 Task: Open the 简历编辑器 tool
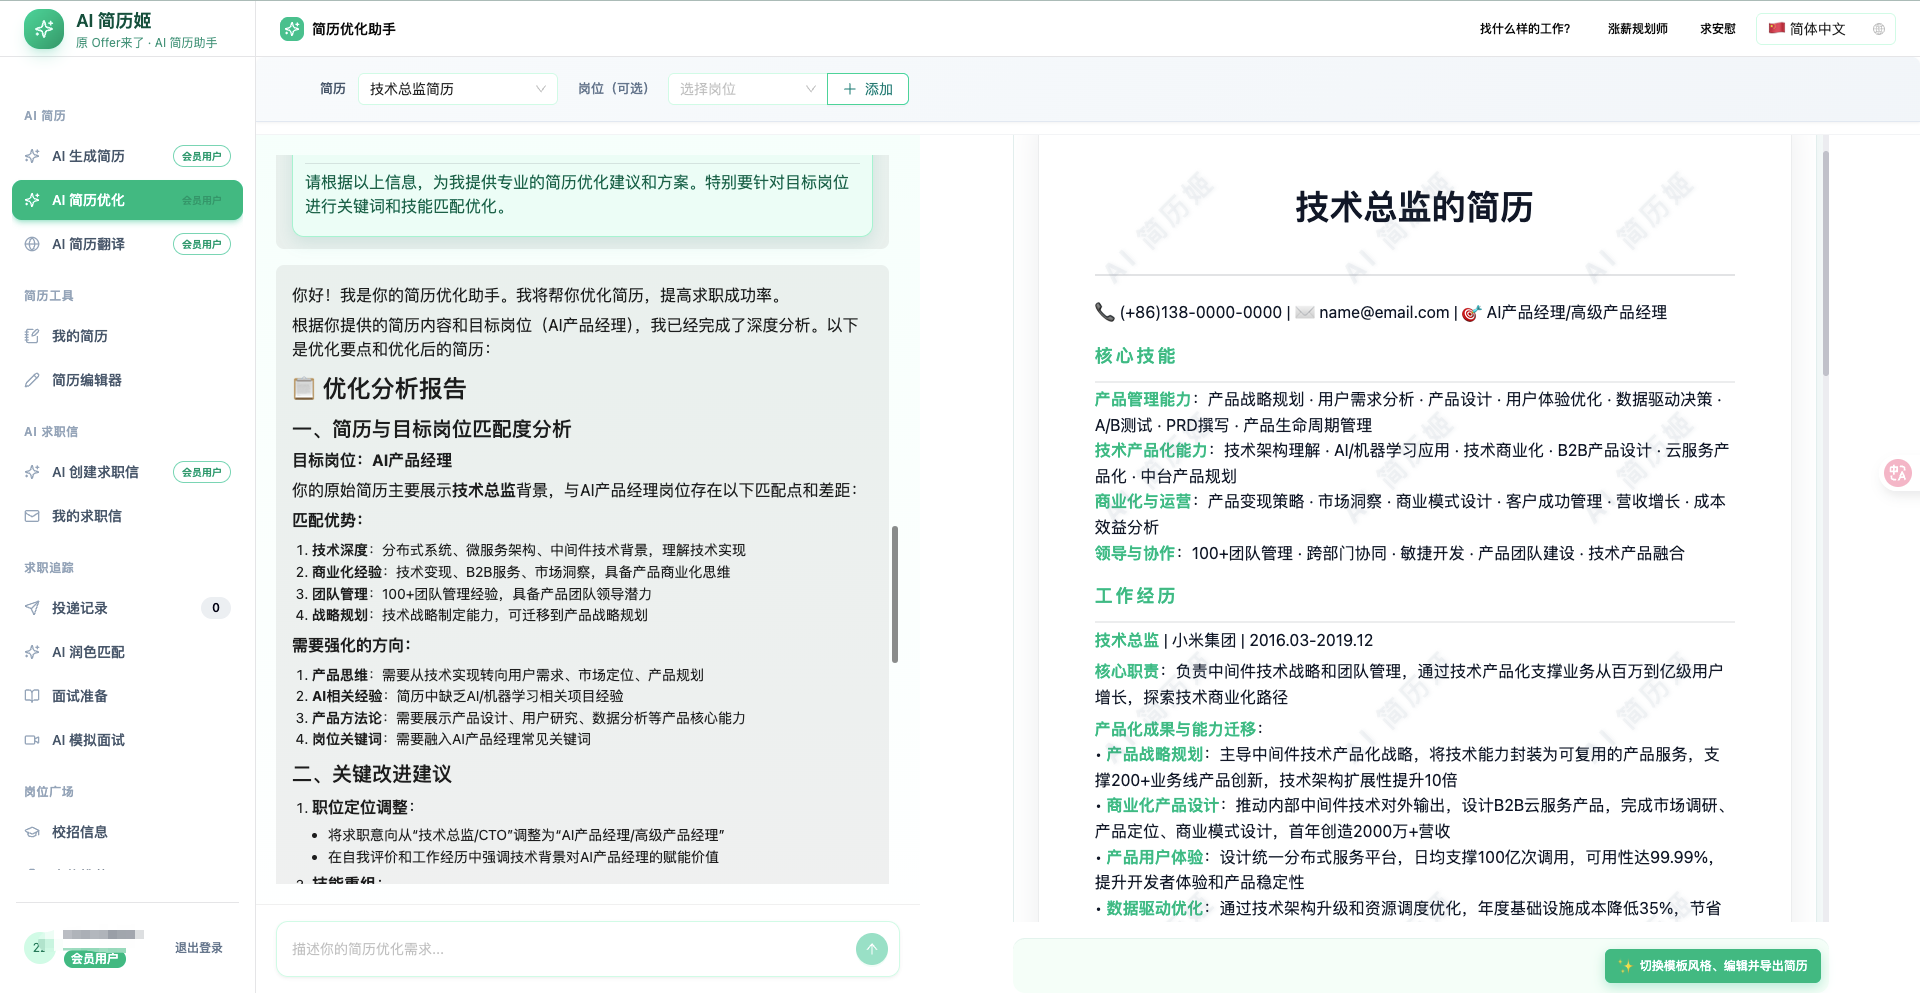[x=85, y=380]
